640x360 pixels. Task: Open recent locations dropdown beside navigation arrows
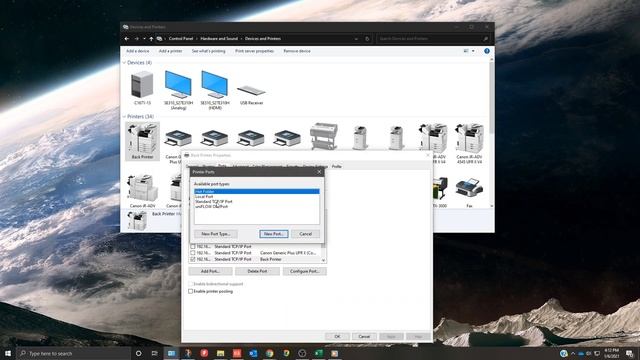tap(144, 39)
